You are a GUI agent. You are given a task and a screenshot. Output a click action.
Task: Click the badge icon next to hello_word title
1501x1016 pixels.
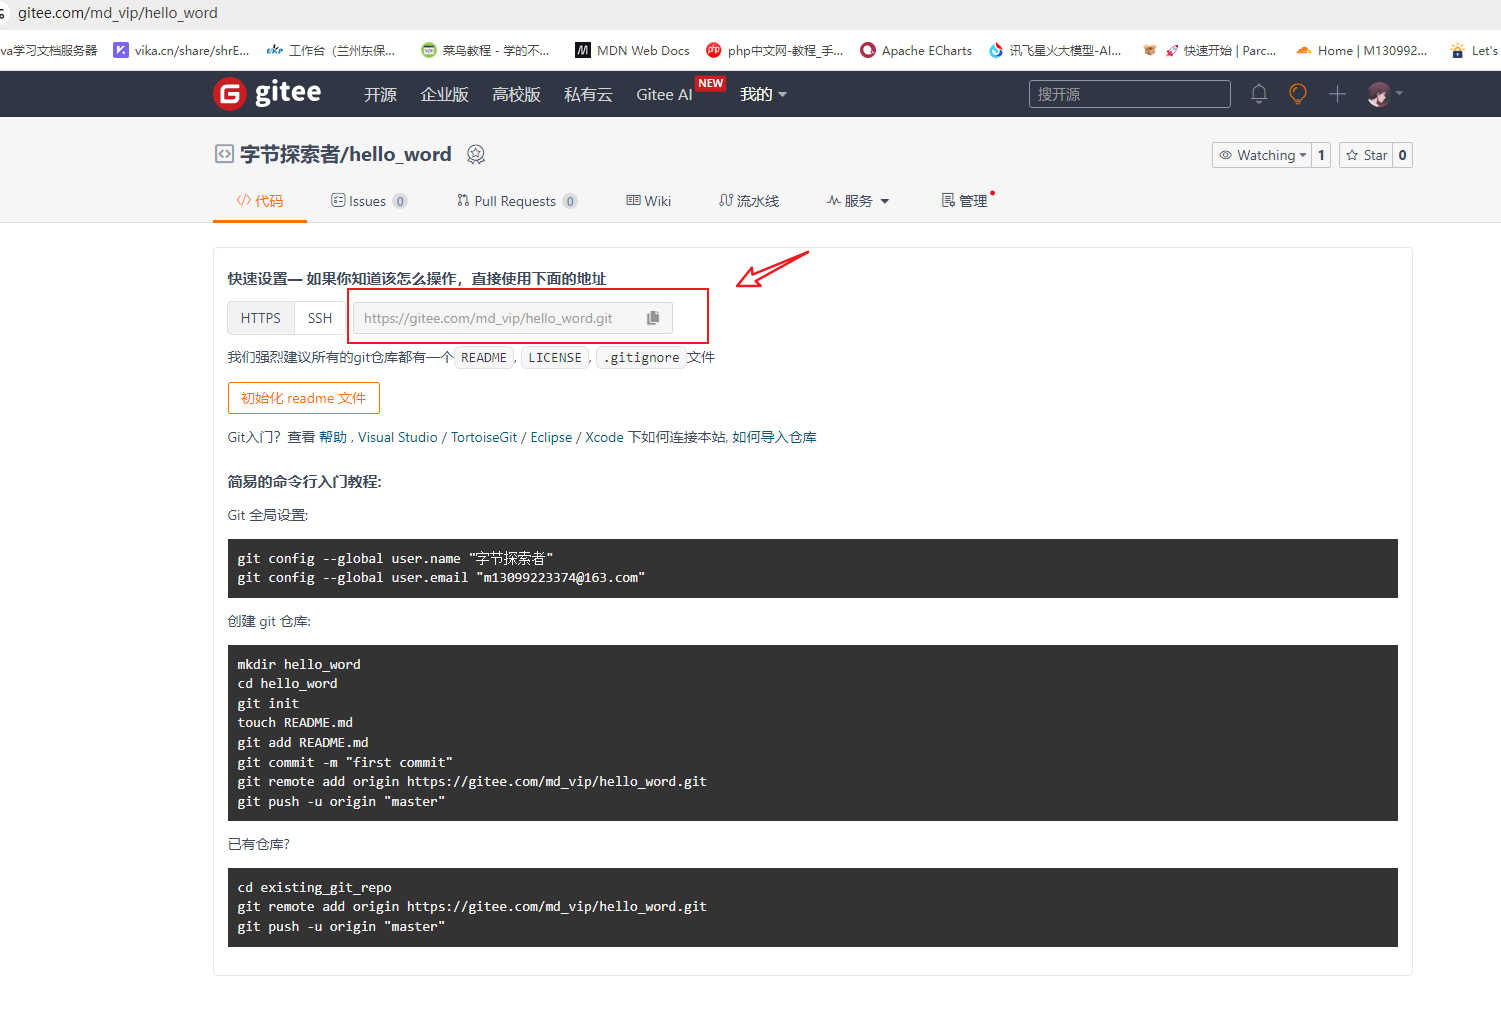476,154
